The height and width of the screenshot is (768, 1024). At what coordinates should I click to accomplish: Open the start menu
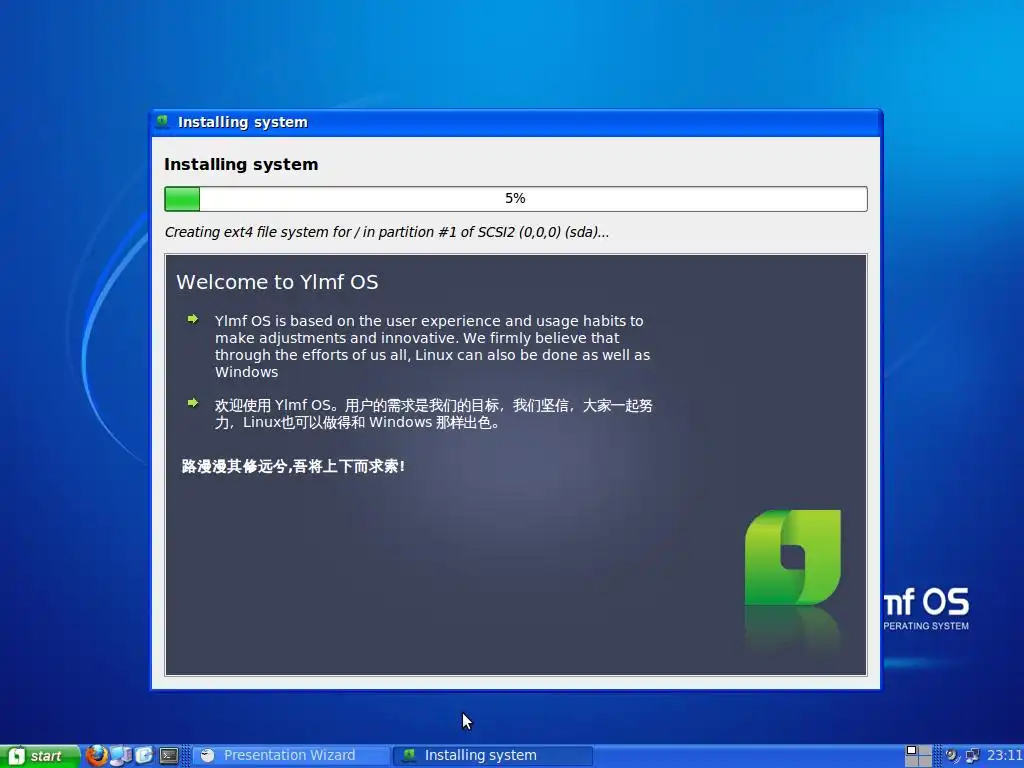[40, 756]
